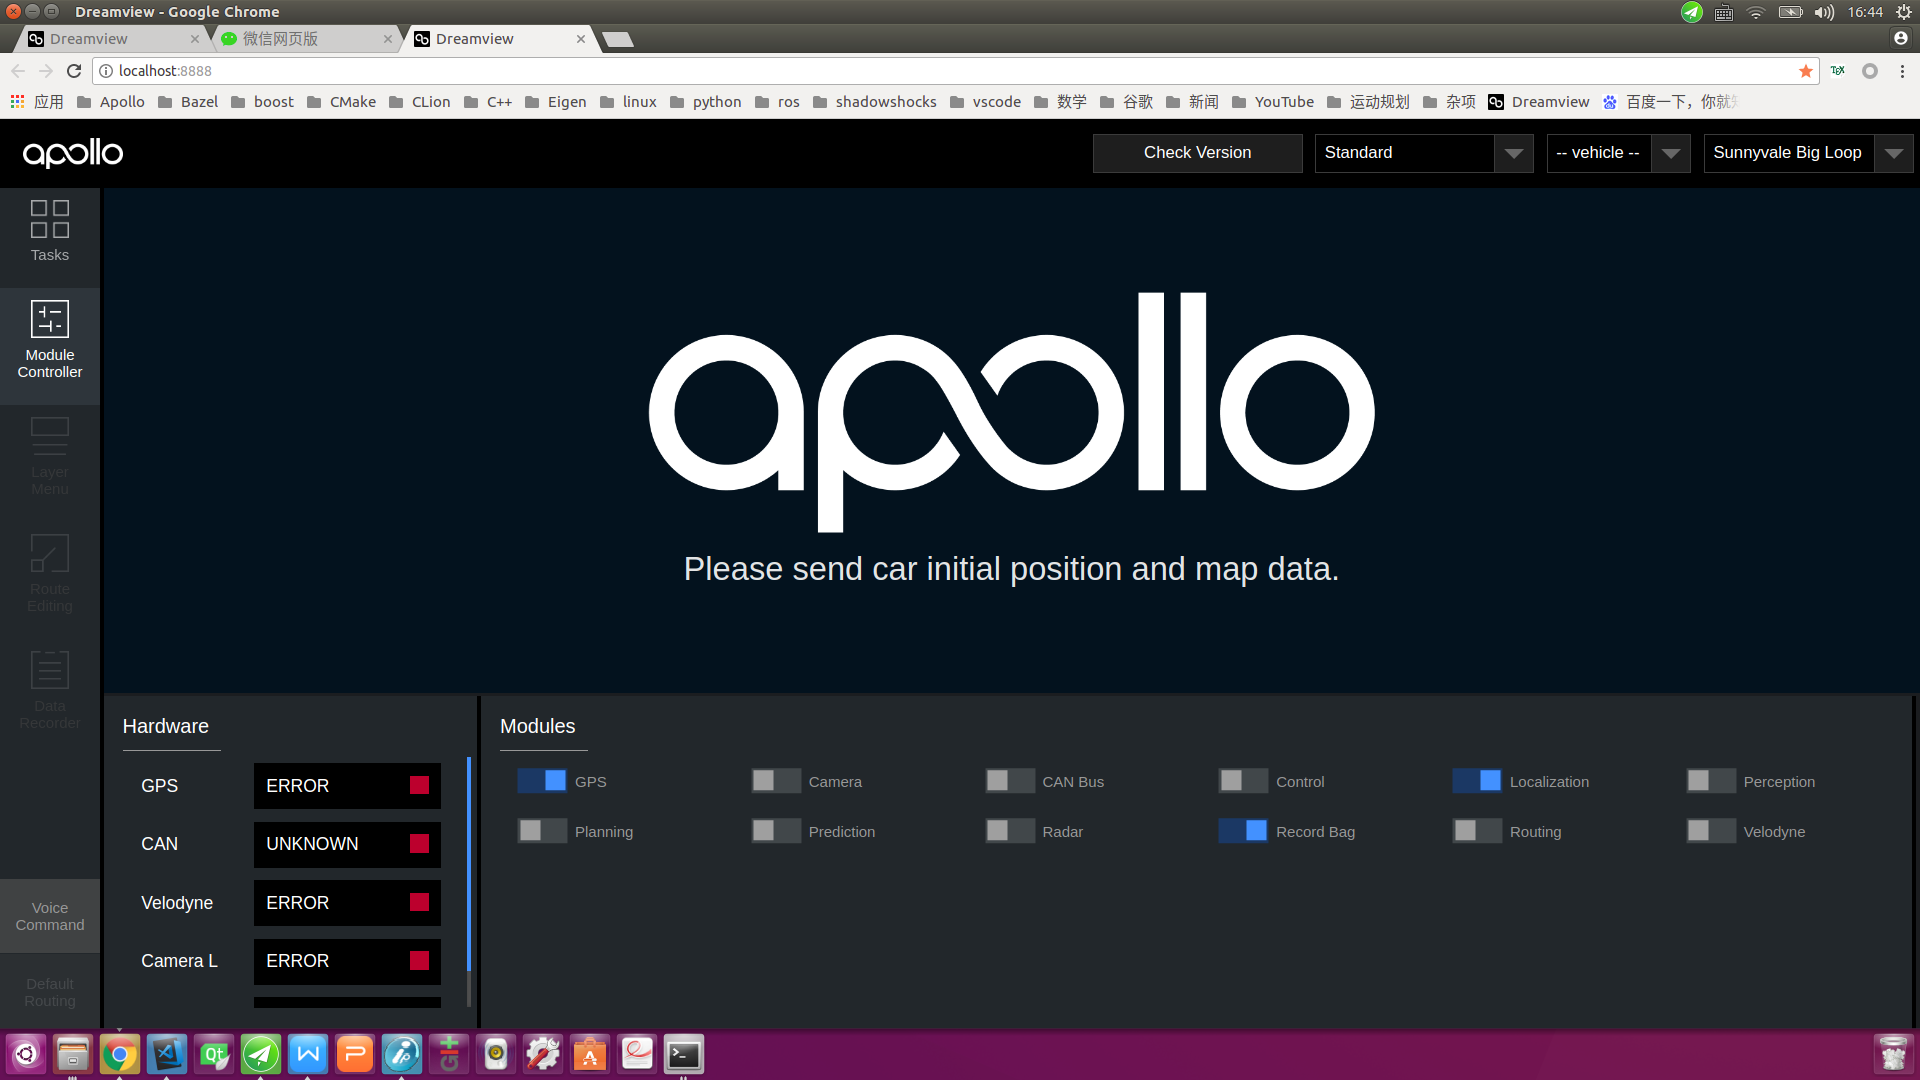Disable the Localization module switch
Viewport: 1920px width, 1080px height.
1476,781
